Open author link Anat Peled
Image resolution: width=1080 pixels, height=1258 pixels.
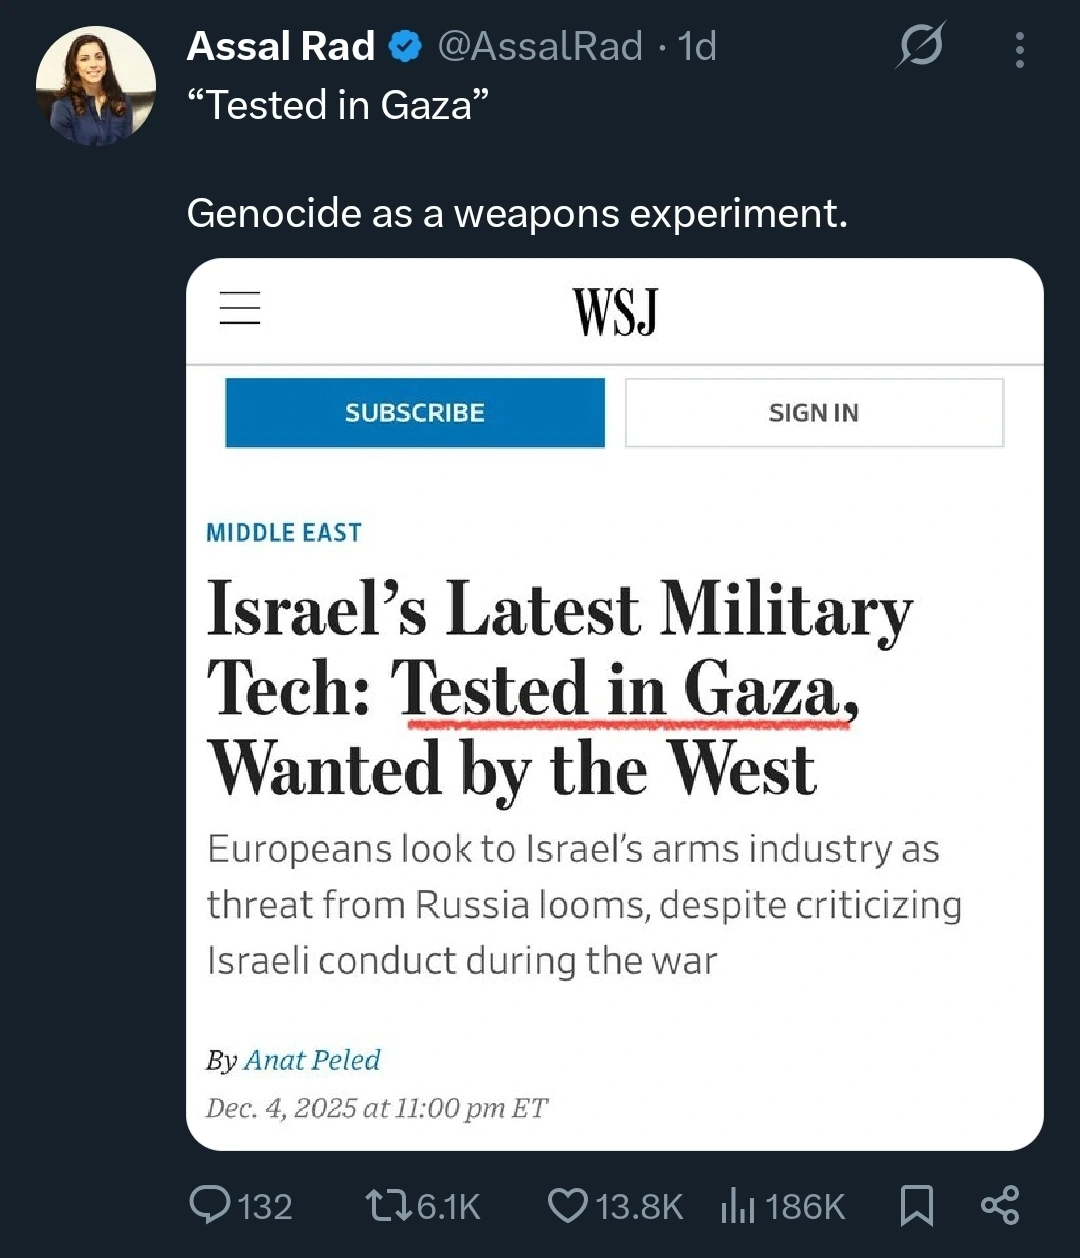click(x=312, y=1060)
